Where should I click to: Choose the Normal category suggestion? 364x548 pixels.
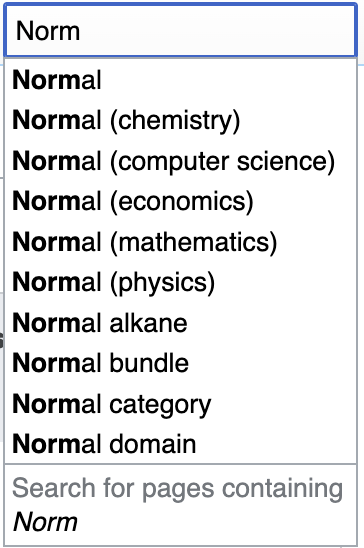pos(181,404)
